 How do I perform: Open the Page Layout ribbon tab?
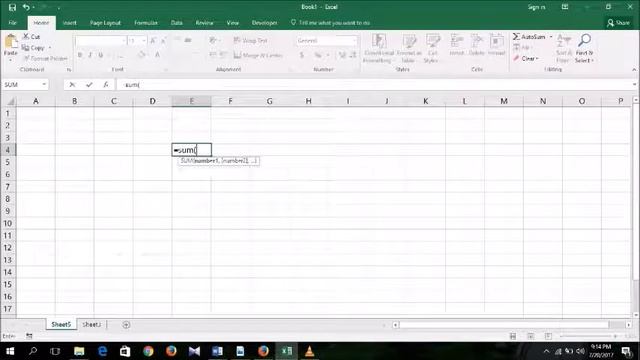105,23
